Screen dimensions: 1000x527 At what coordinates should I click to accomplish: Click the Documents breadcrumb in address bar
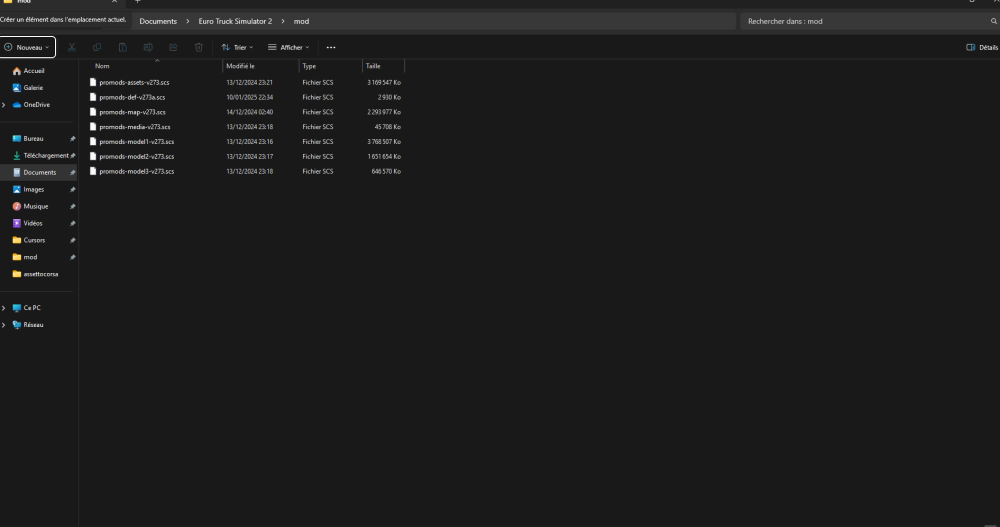click(158, 21)
